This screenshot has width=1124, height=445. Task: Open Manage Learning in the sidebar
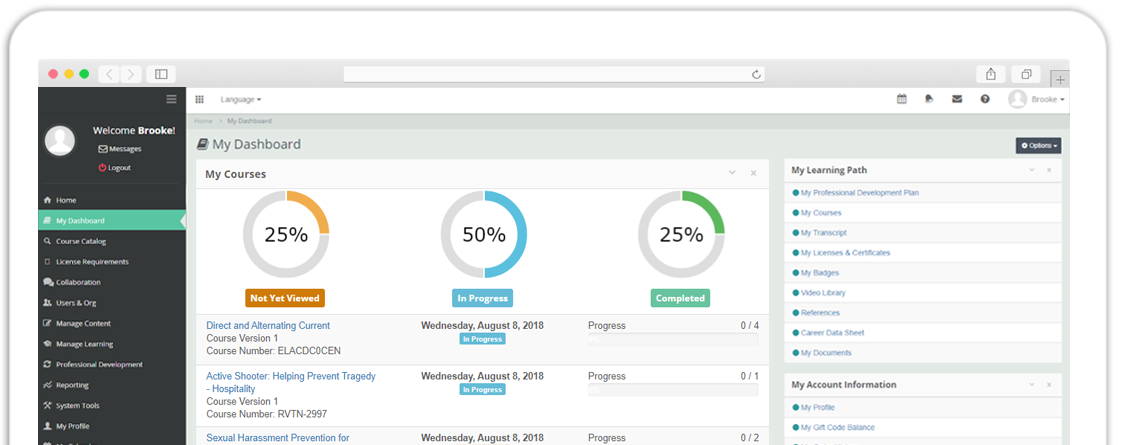tap(112, 344)
